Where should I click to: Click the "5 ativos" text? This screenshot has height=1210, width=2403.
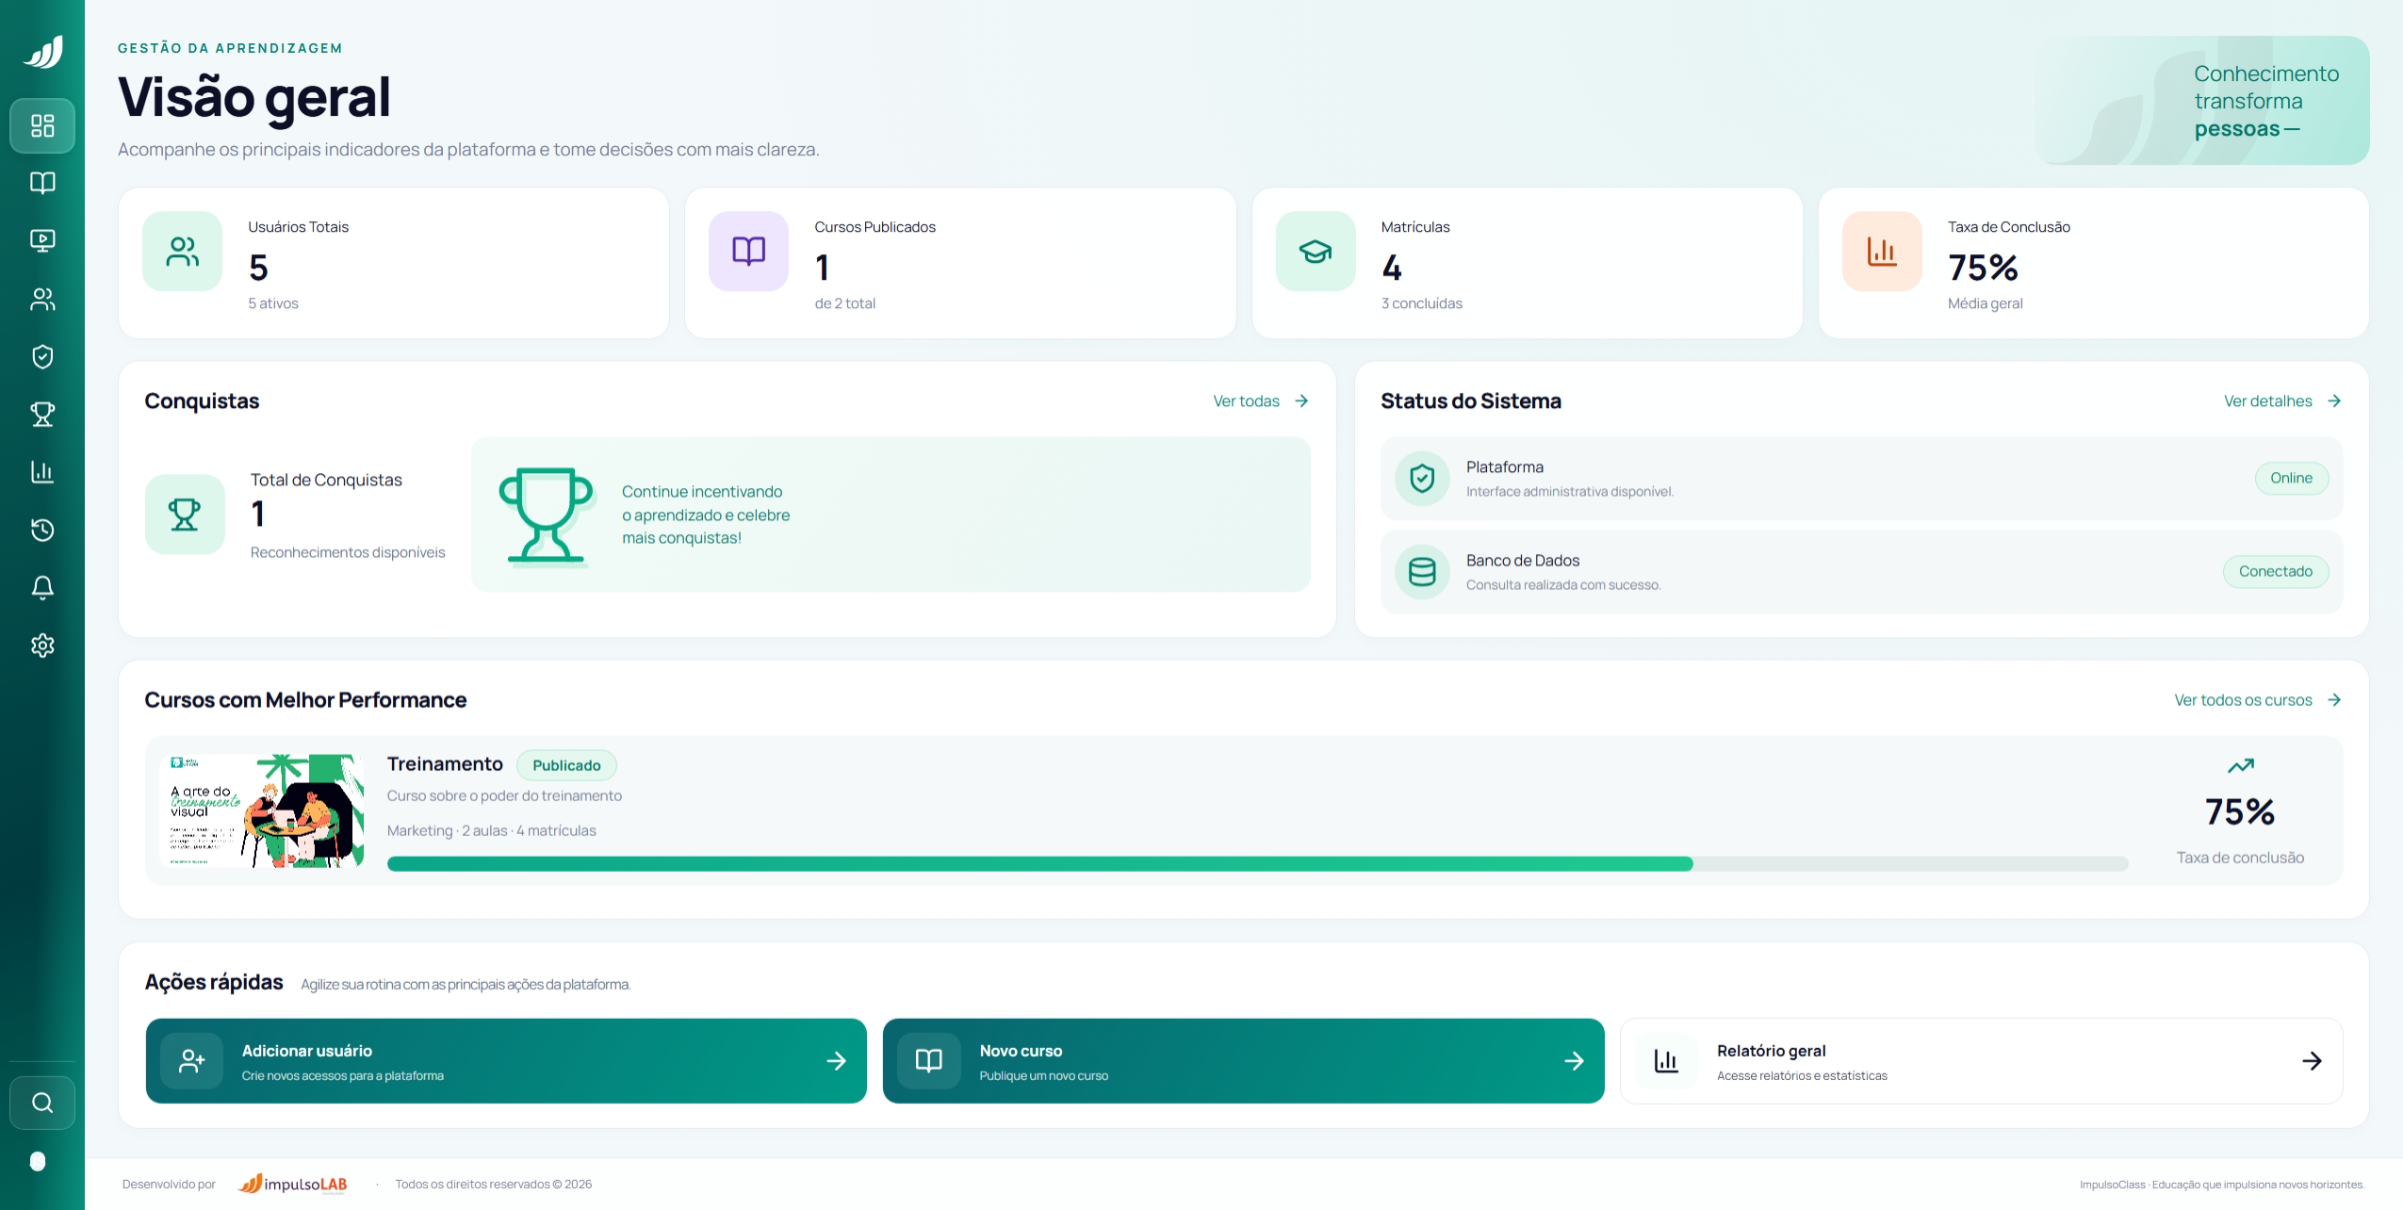click(x=273, y=303)
